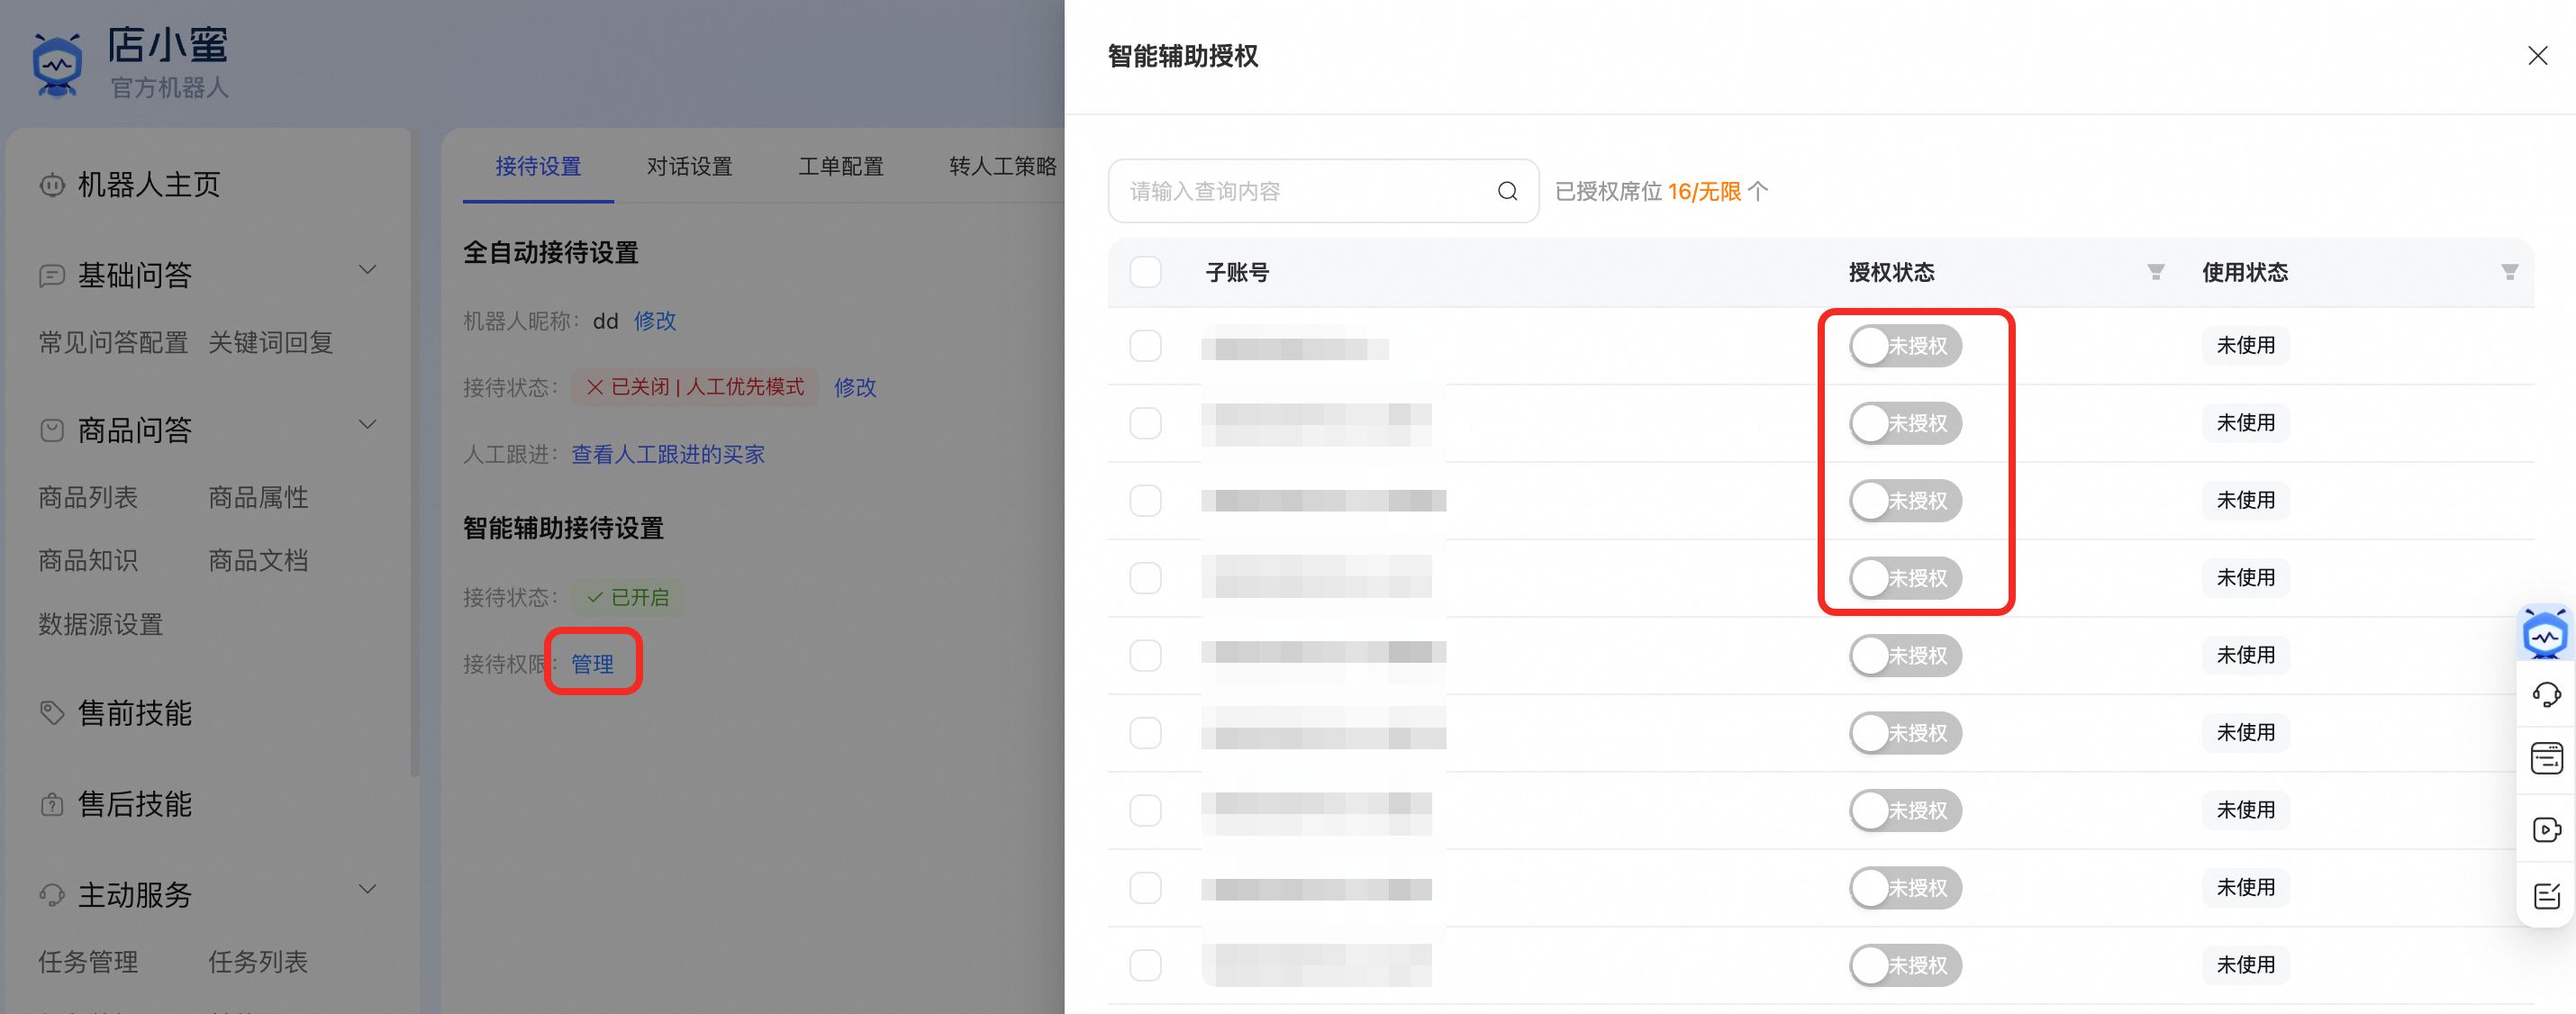Click 修改 next to the 已关闭 status

(x=855, y=387)
